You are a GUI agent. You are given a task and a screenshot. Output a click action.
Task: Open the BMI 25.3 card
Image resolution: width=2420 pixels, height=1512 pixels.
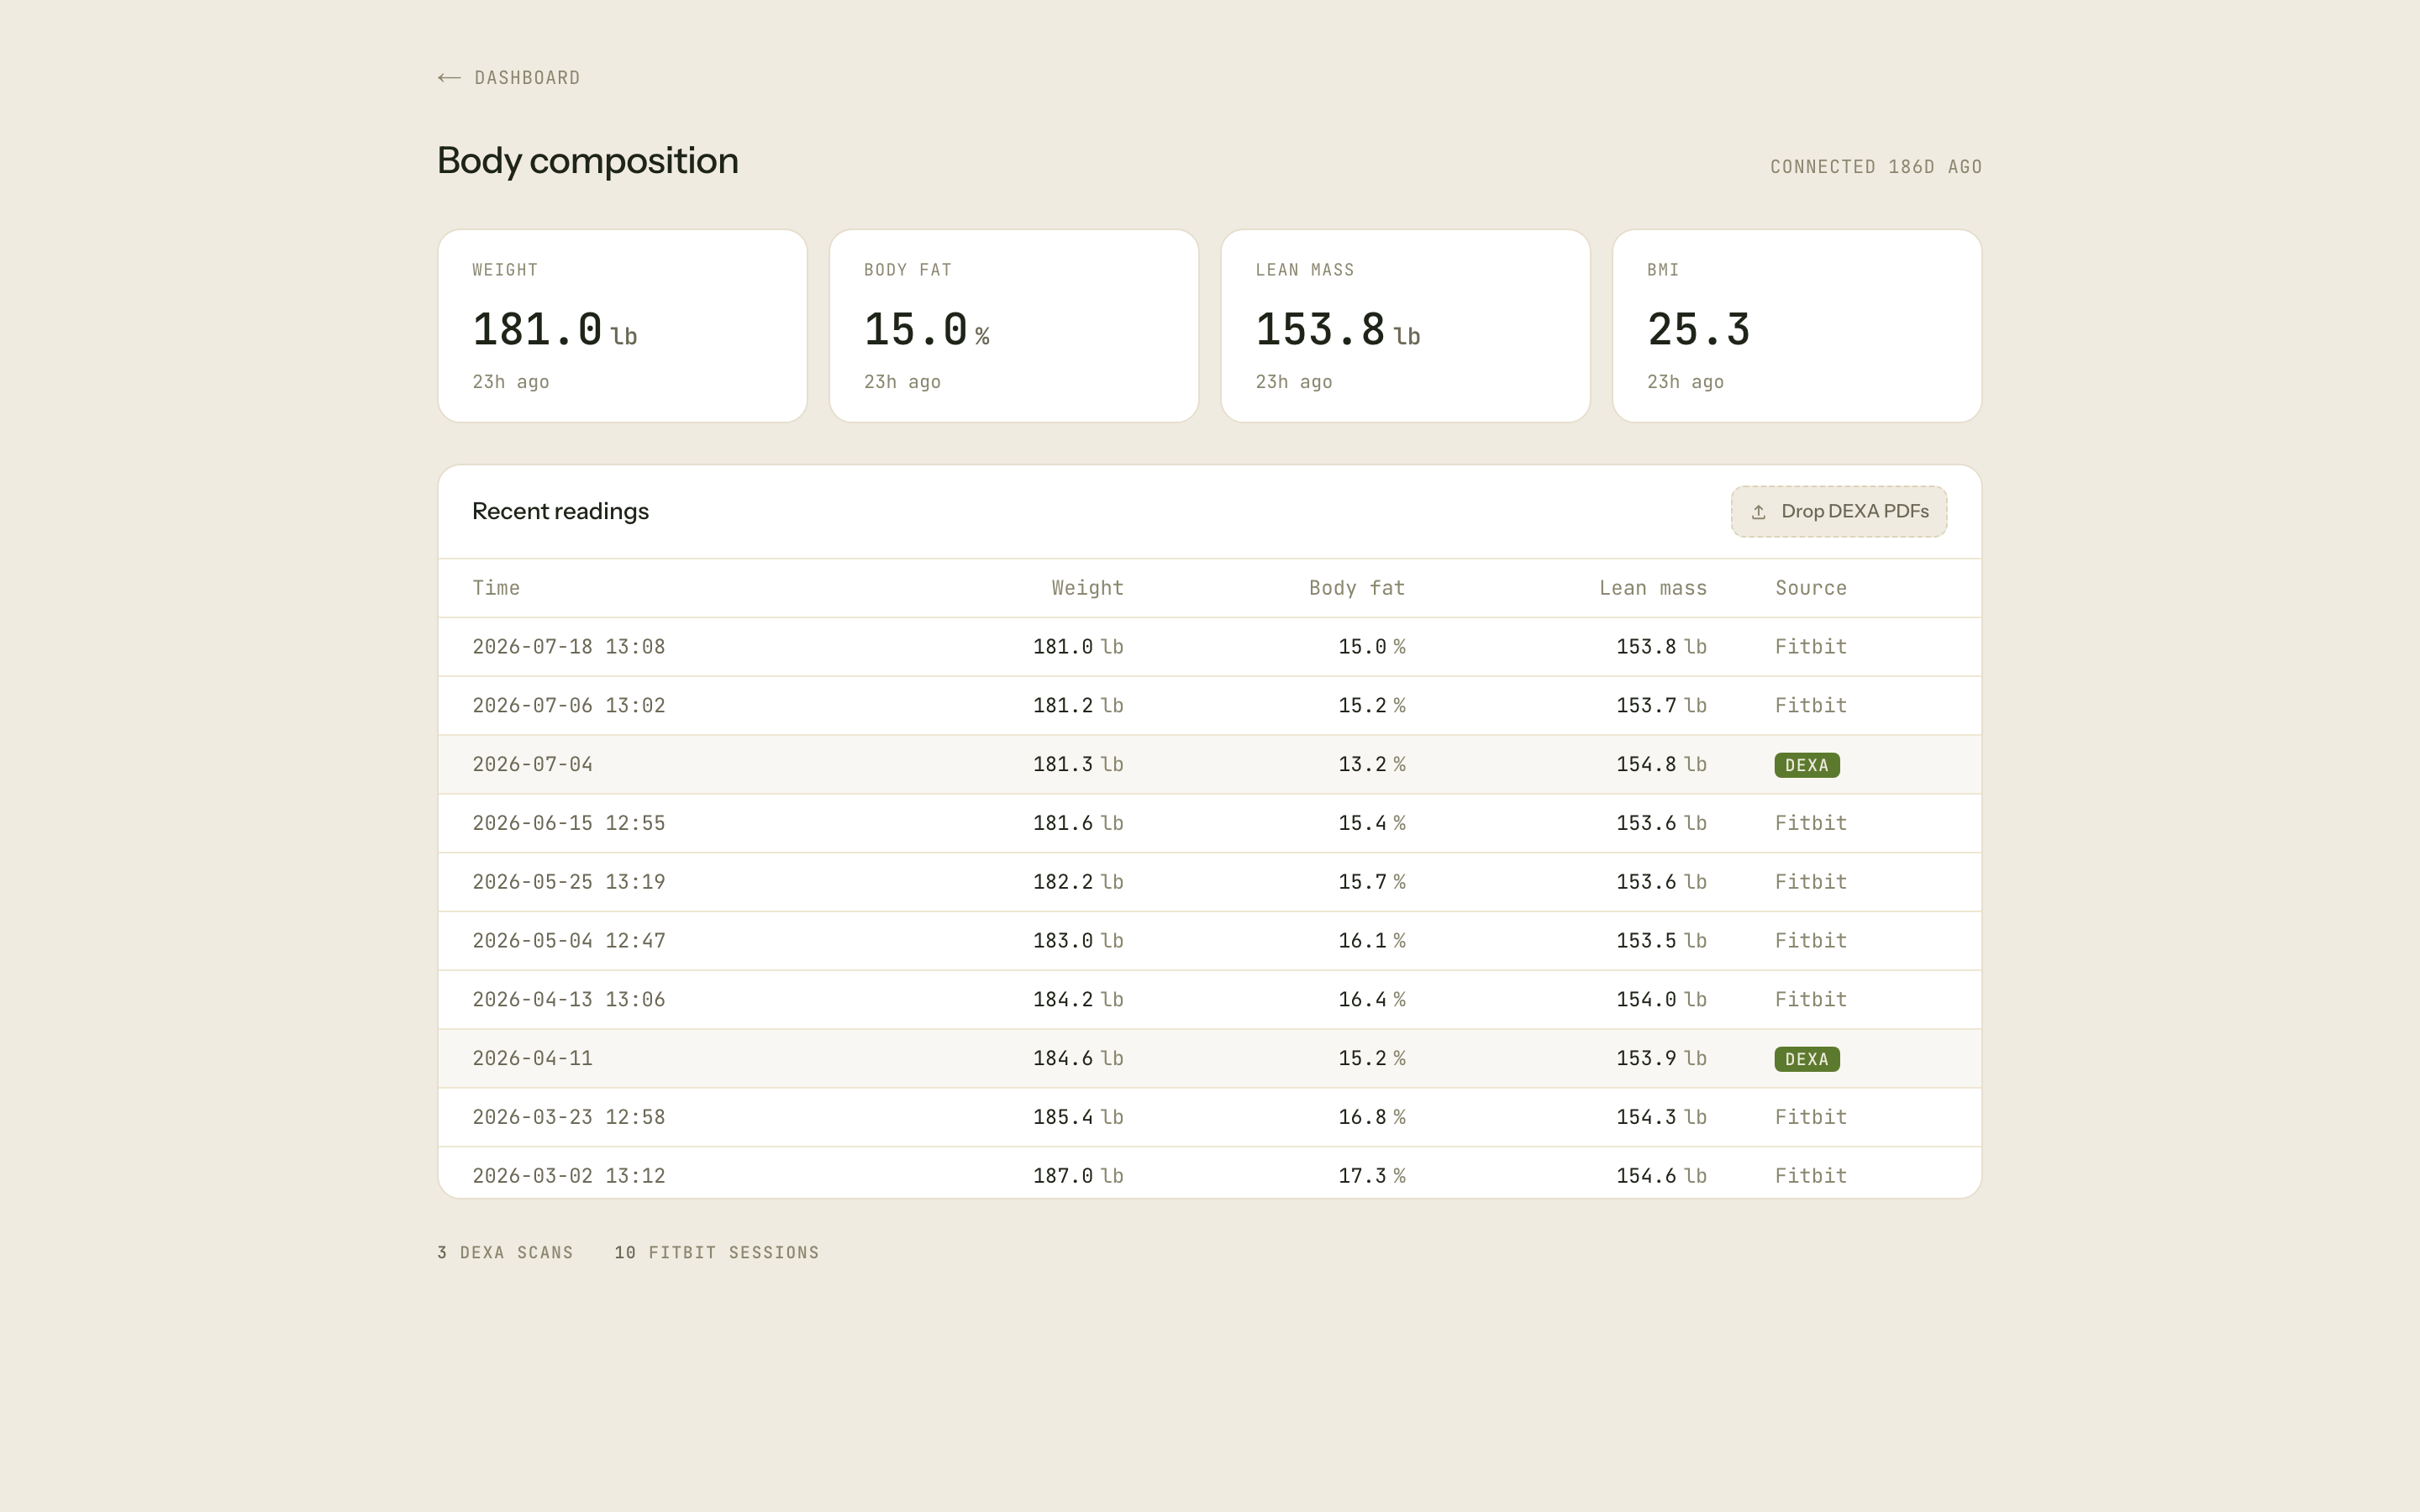tap(1797, 326)
